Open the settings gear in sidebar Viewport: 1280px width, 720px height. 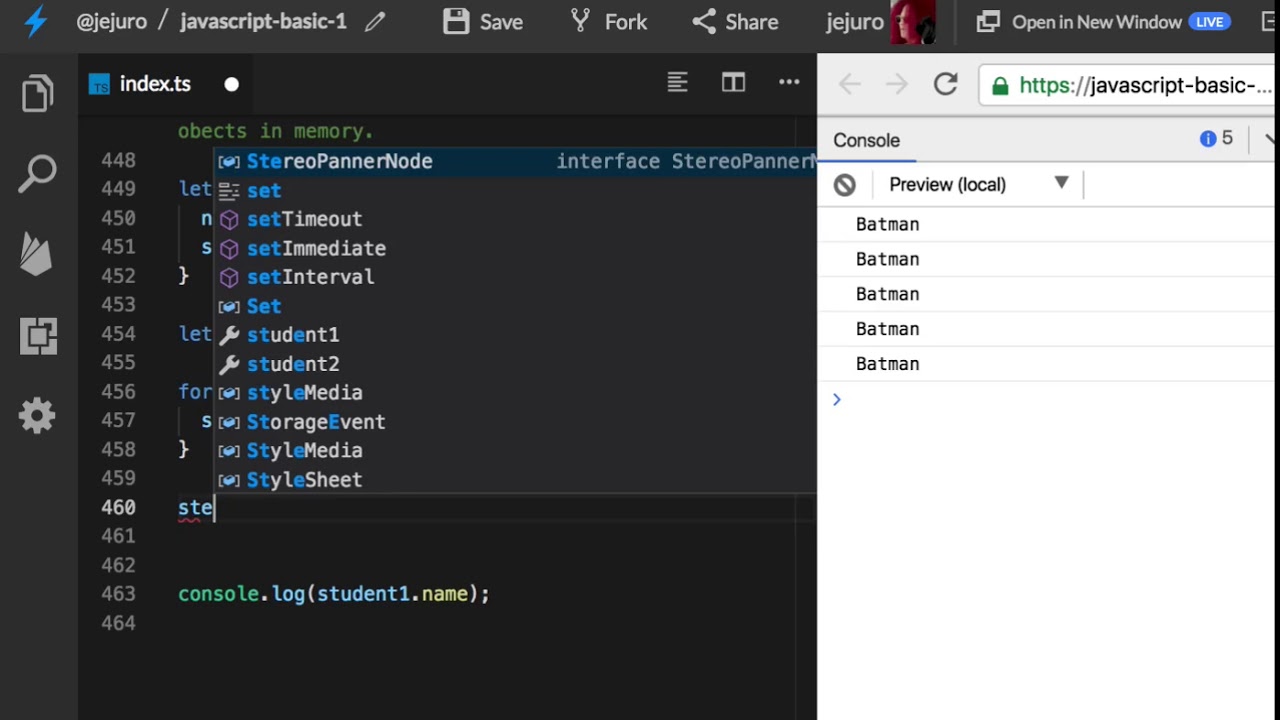pyautogui.click(x=37, y=415)
